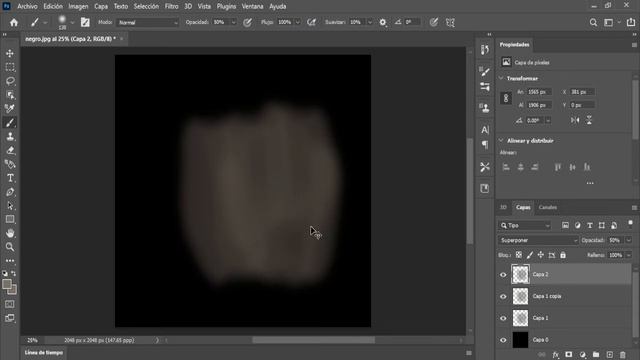640x360 pixels.
Task: Select the Rectangle shape tool
Action: [x=10, y=220]
